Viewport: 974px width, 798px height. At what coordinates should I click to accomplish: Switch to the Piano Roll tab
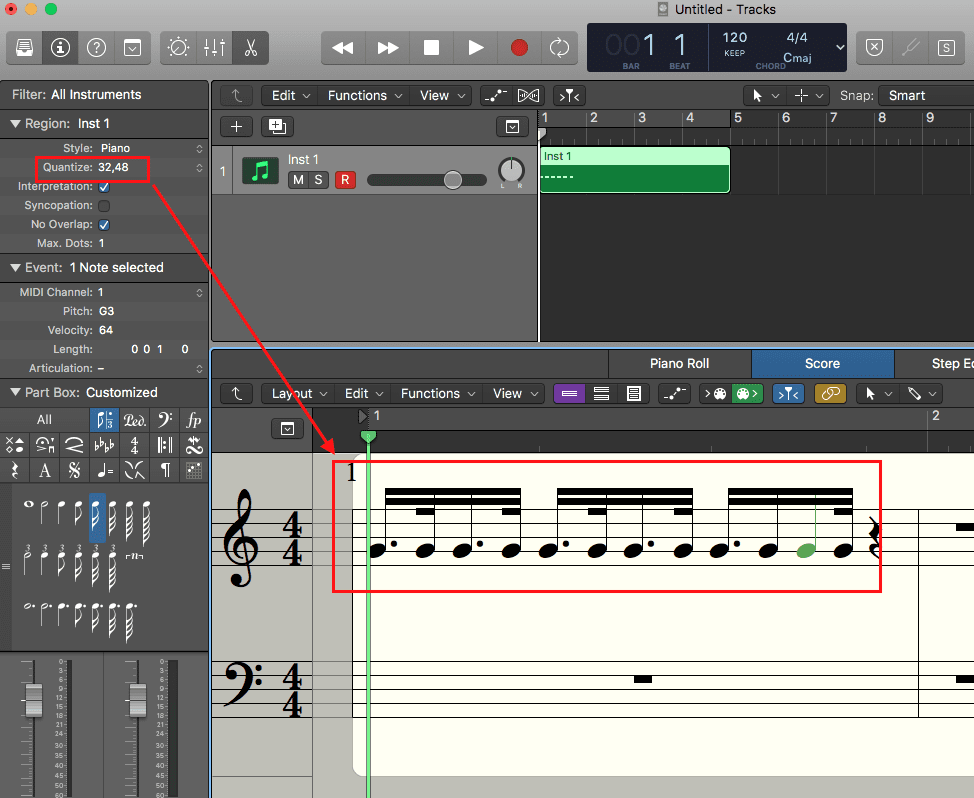click(x=680, y=364)
